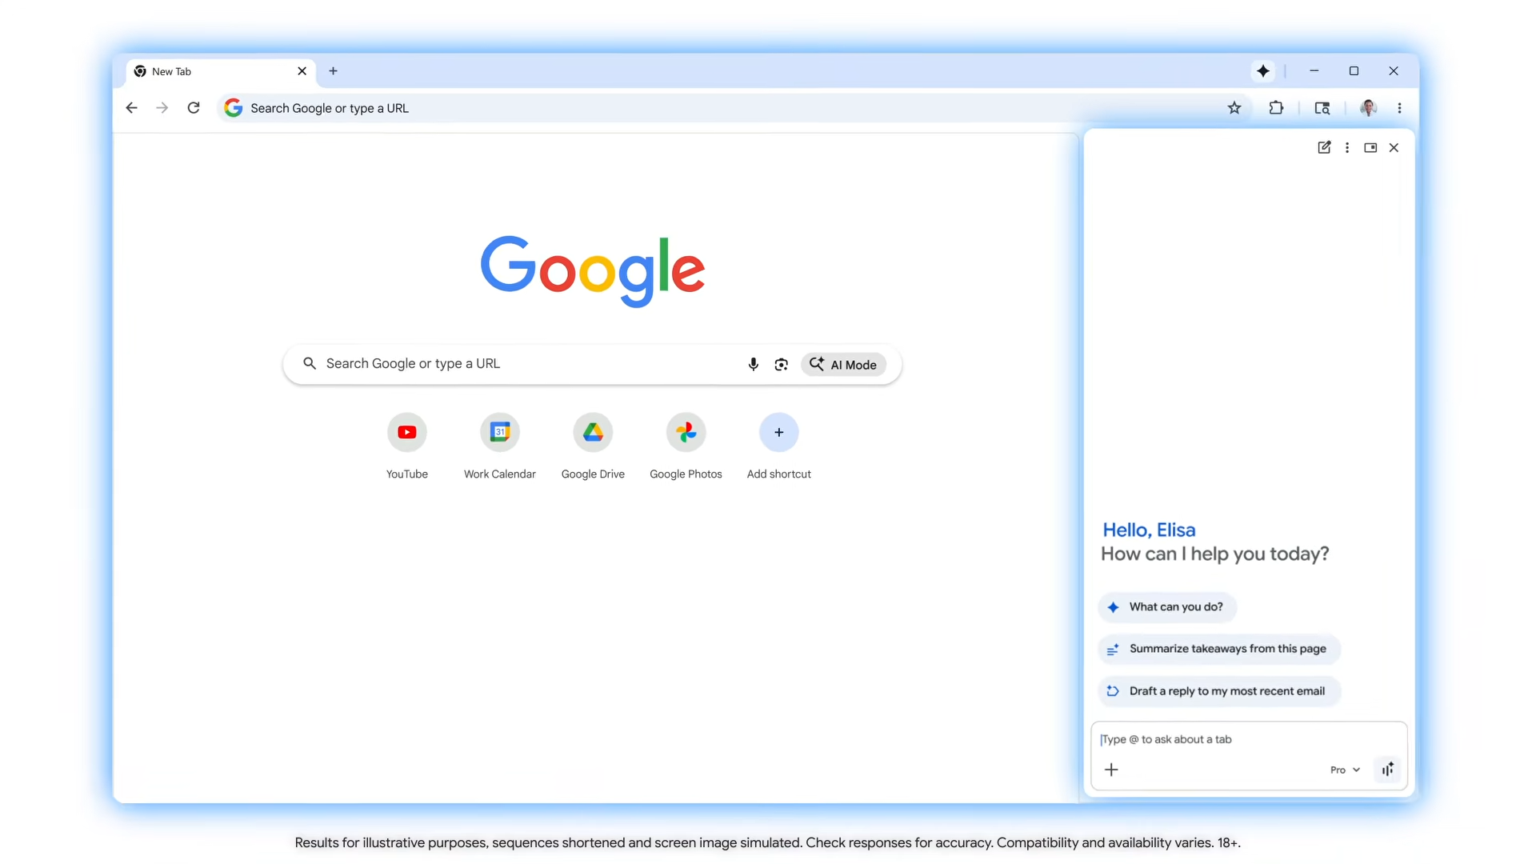The image size is (1536, 864).
Task: Open the tab search icon in toolbar
Action: click(1322, 108)
